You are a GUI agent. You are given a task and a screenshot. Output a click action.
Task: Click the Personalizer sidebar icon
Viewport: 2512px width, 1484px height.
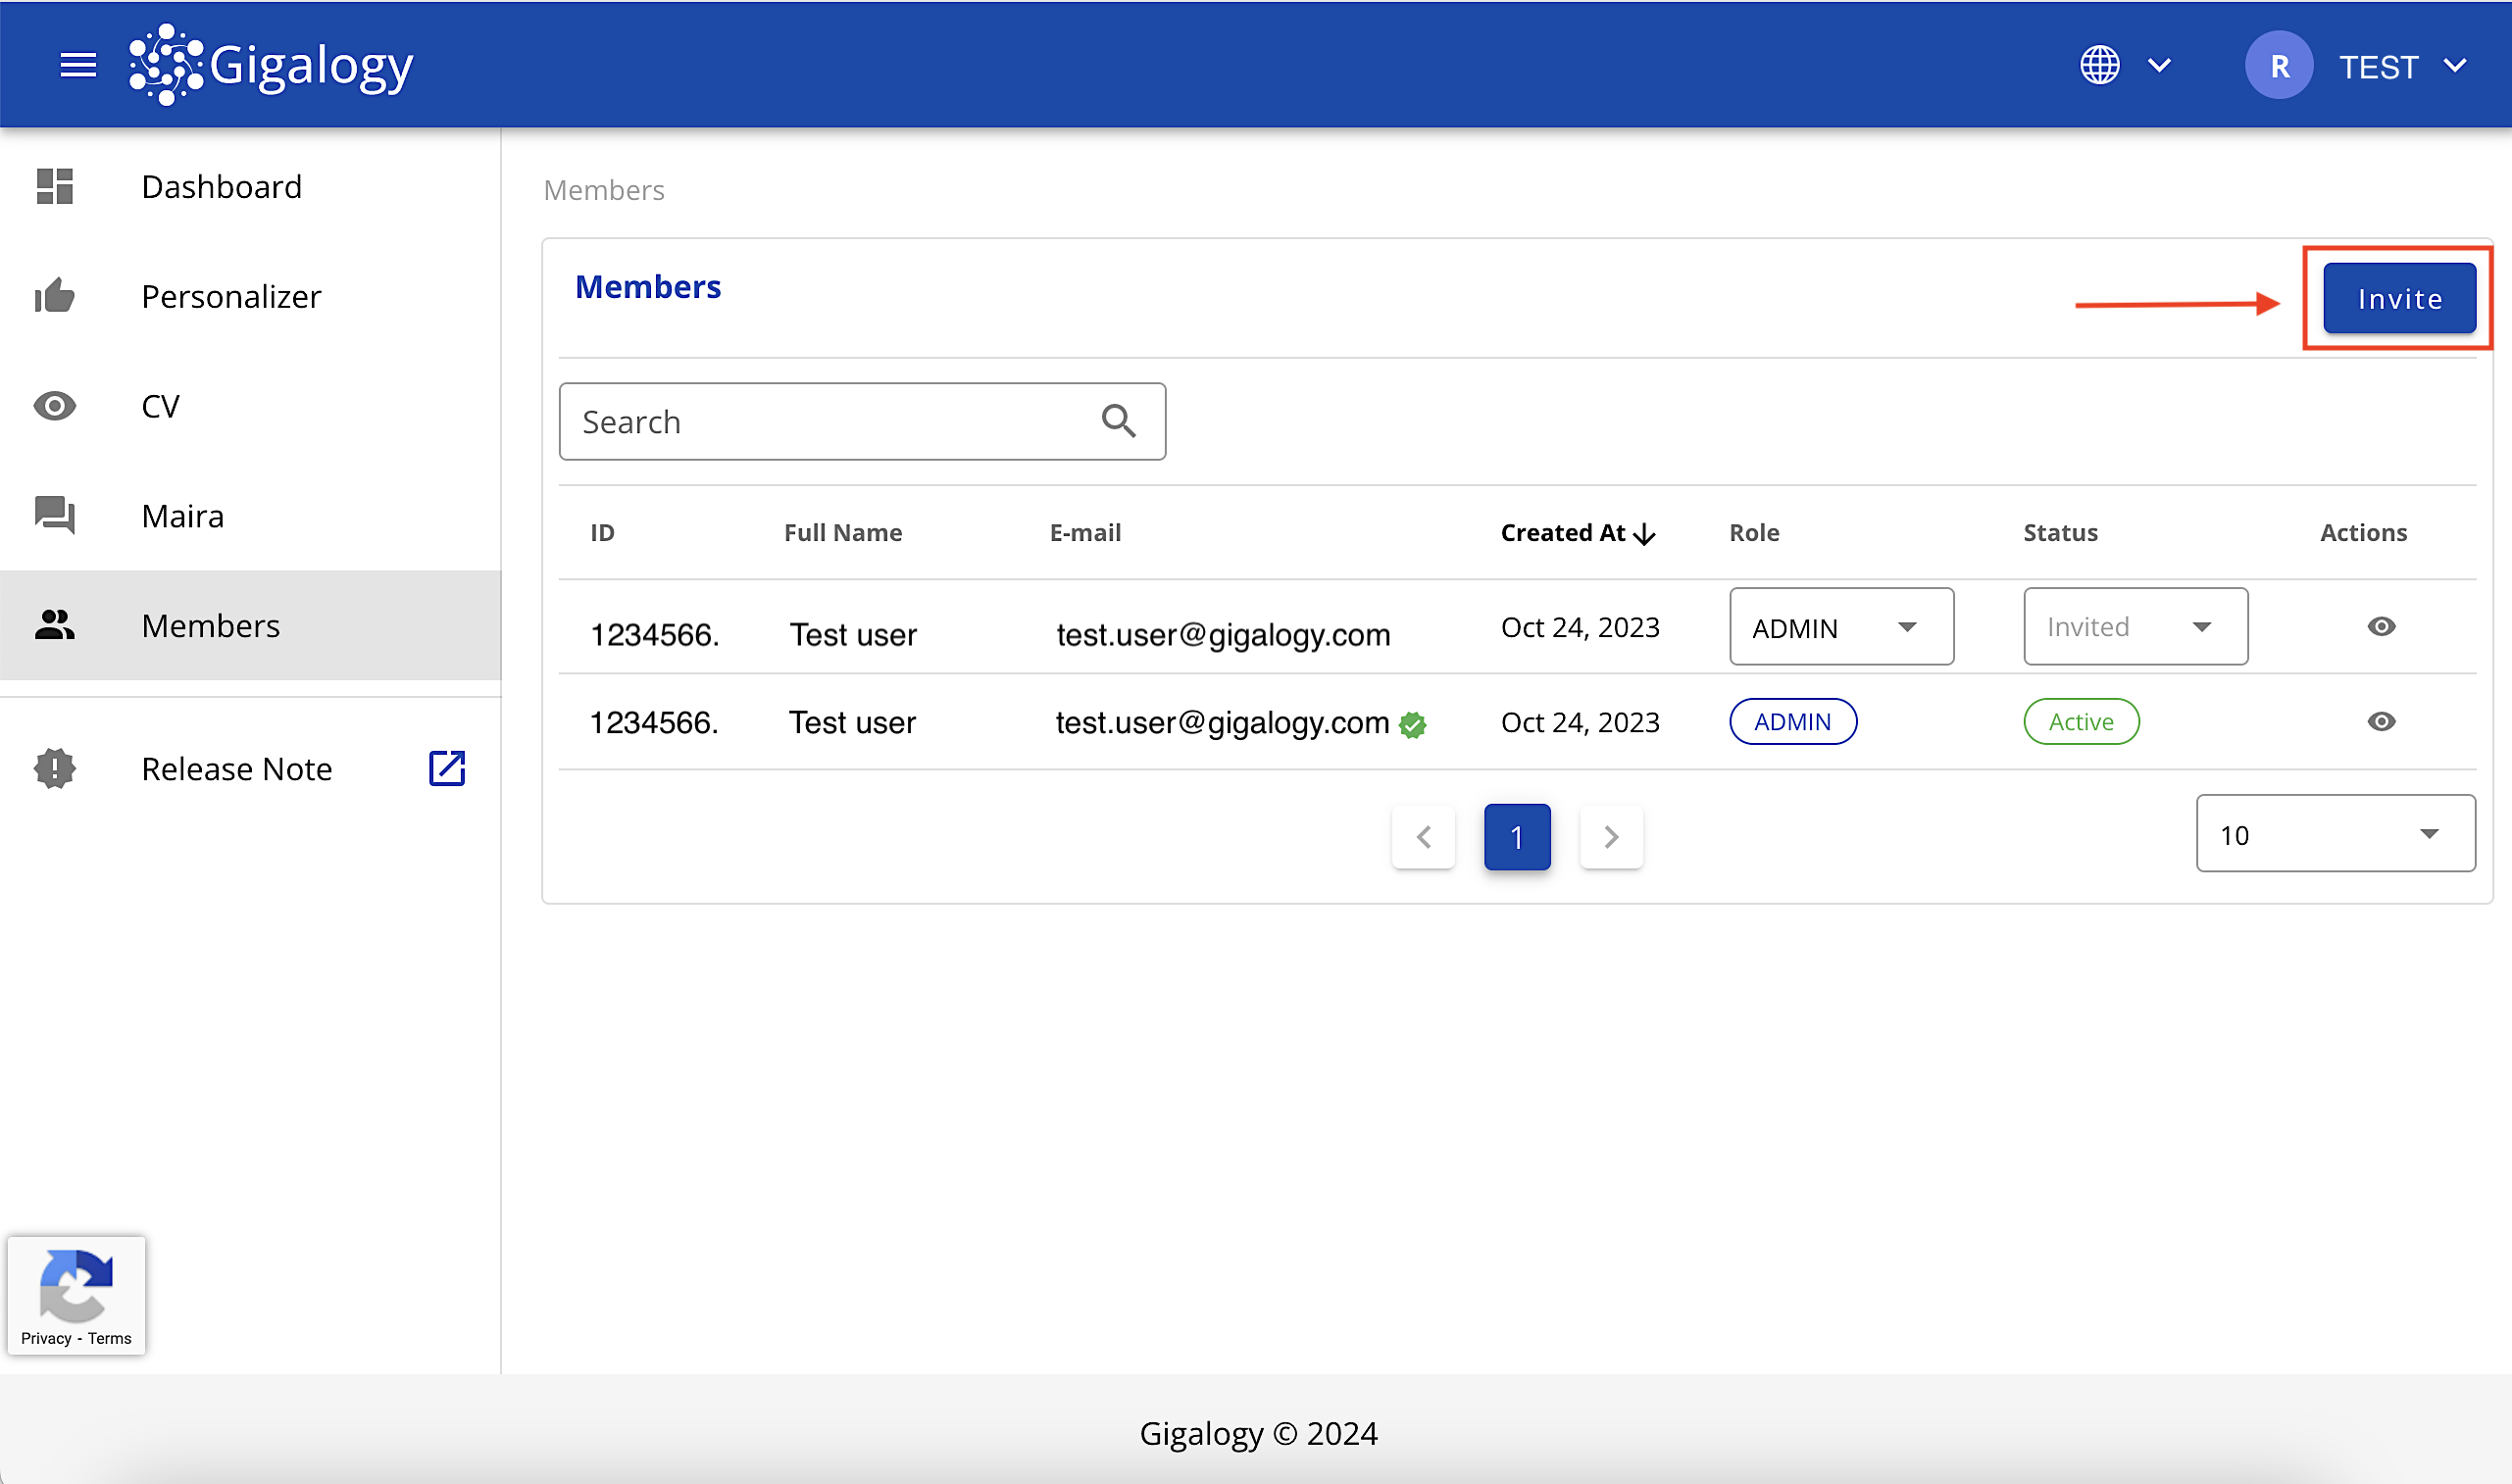(55, 295)
